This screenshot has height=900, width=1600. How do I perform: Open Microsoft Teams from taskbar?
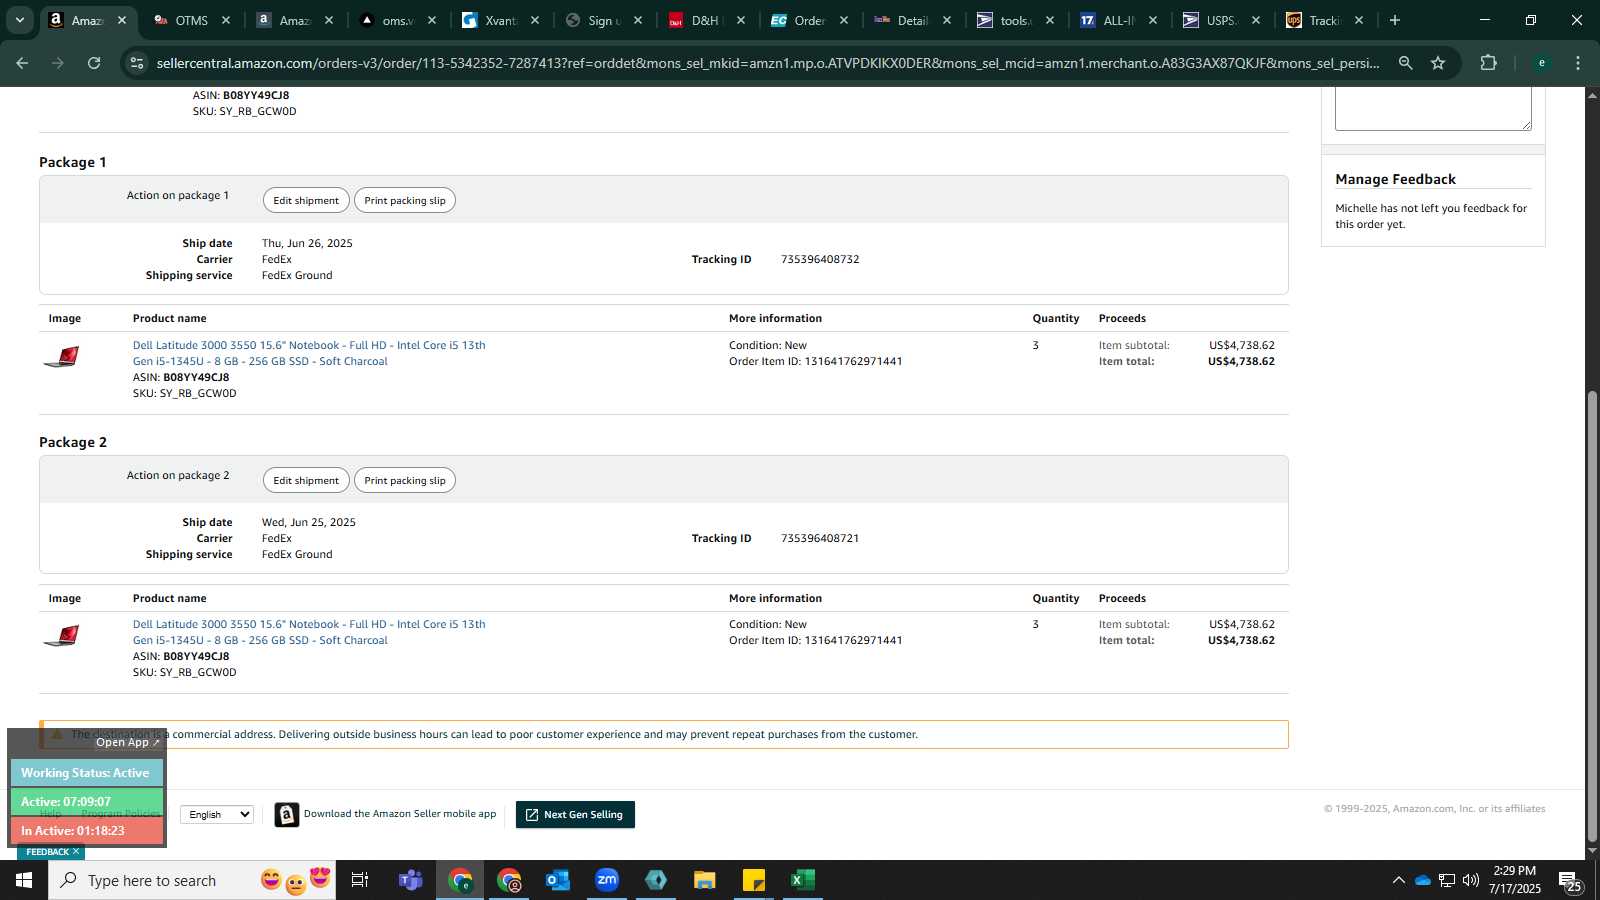(410, 880)
